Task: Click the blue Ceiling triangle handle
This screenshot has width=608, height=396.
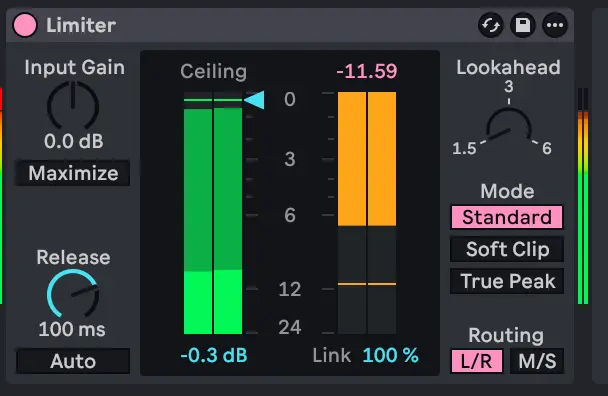Action: pyautogui.click(x=255, y=100)
